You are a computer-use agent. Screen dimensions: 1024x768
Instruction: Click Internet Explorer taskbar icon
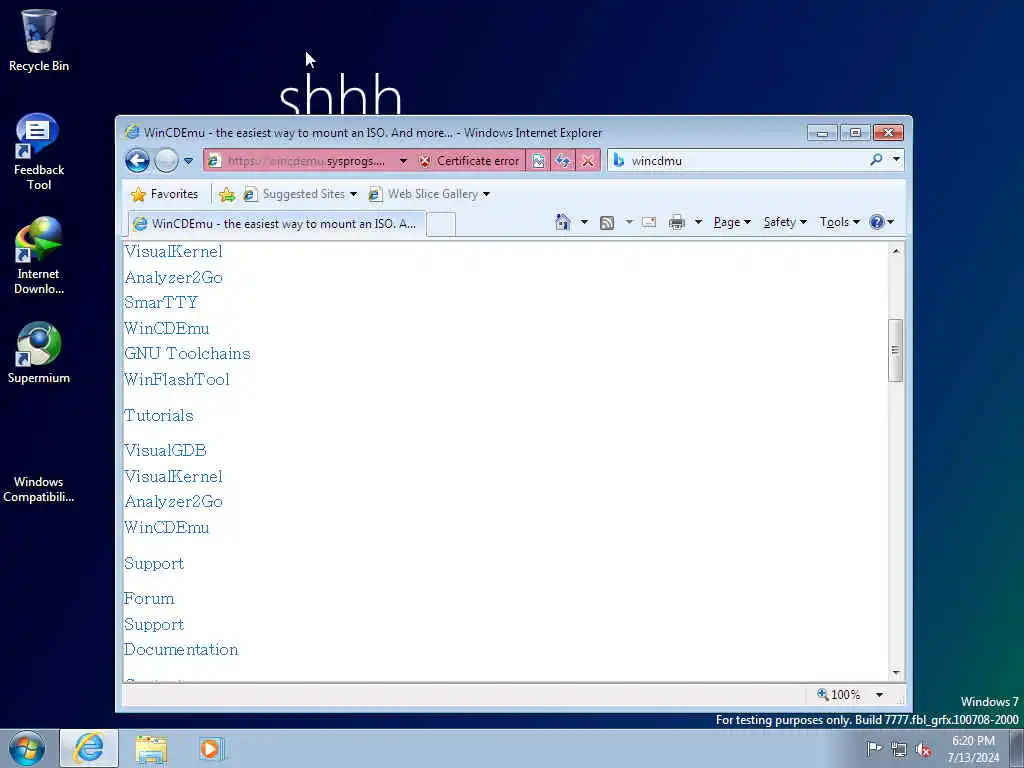(89, 748)
